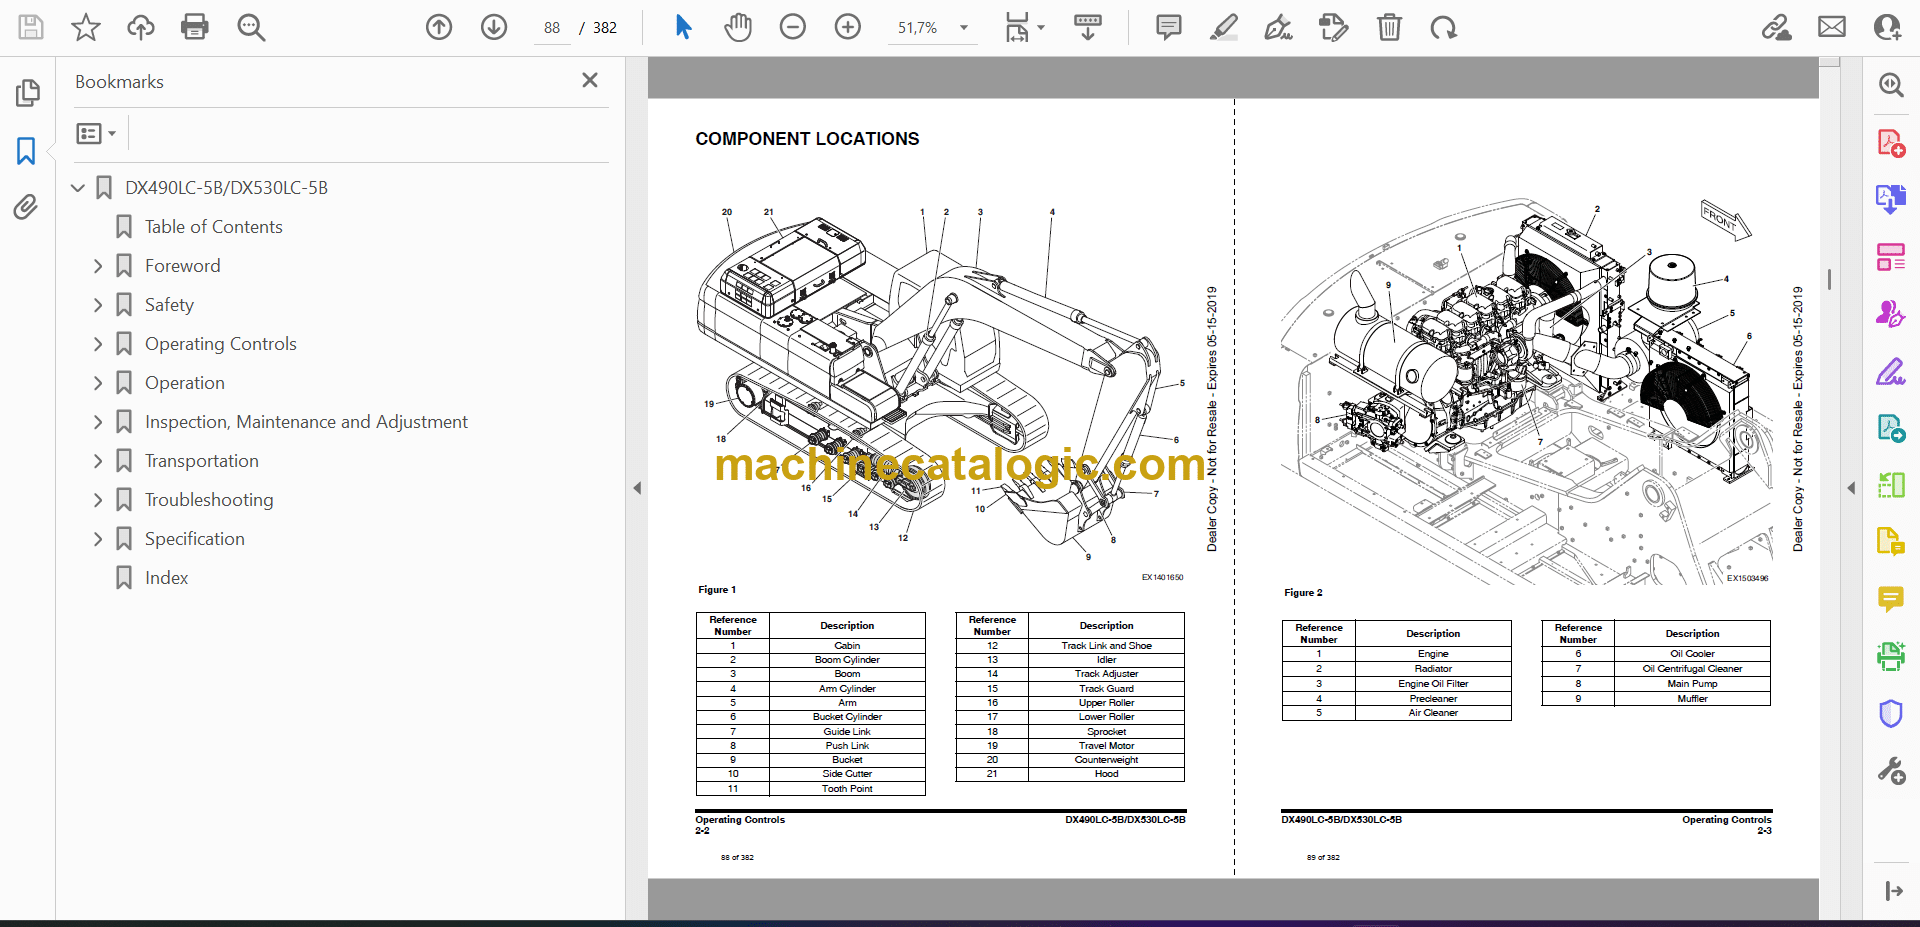Collapse the DX490LC-5B/DX530LC-5B bookmark tree
The image size is (1920, 927).
click(x=78, y=187)
